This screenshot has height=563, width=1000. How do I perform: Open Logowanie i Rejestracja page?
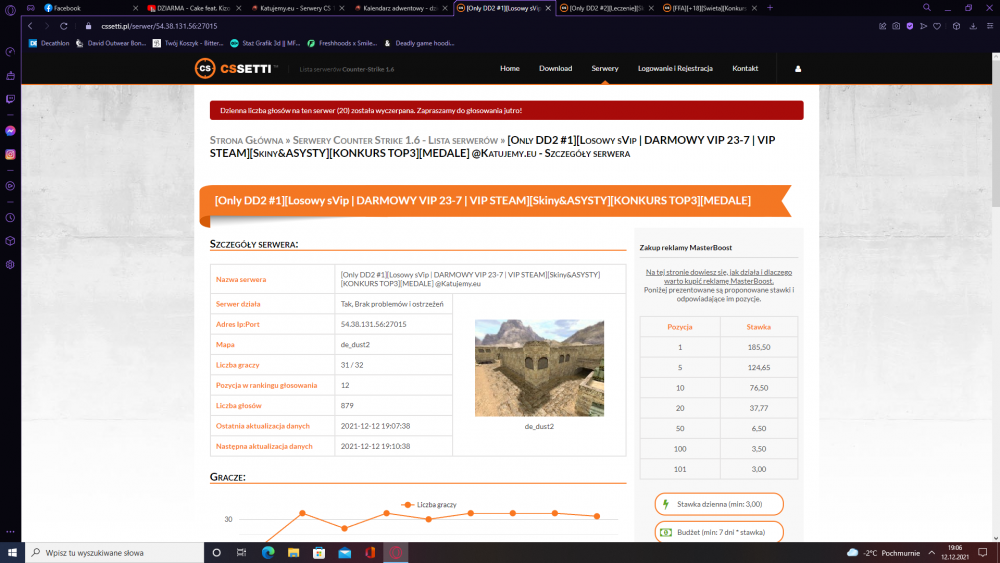click(675, 68)
